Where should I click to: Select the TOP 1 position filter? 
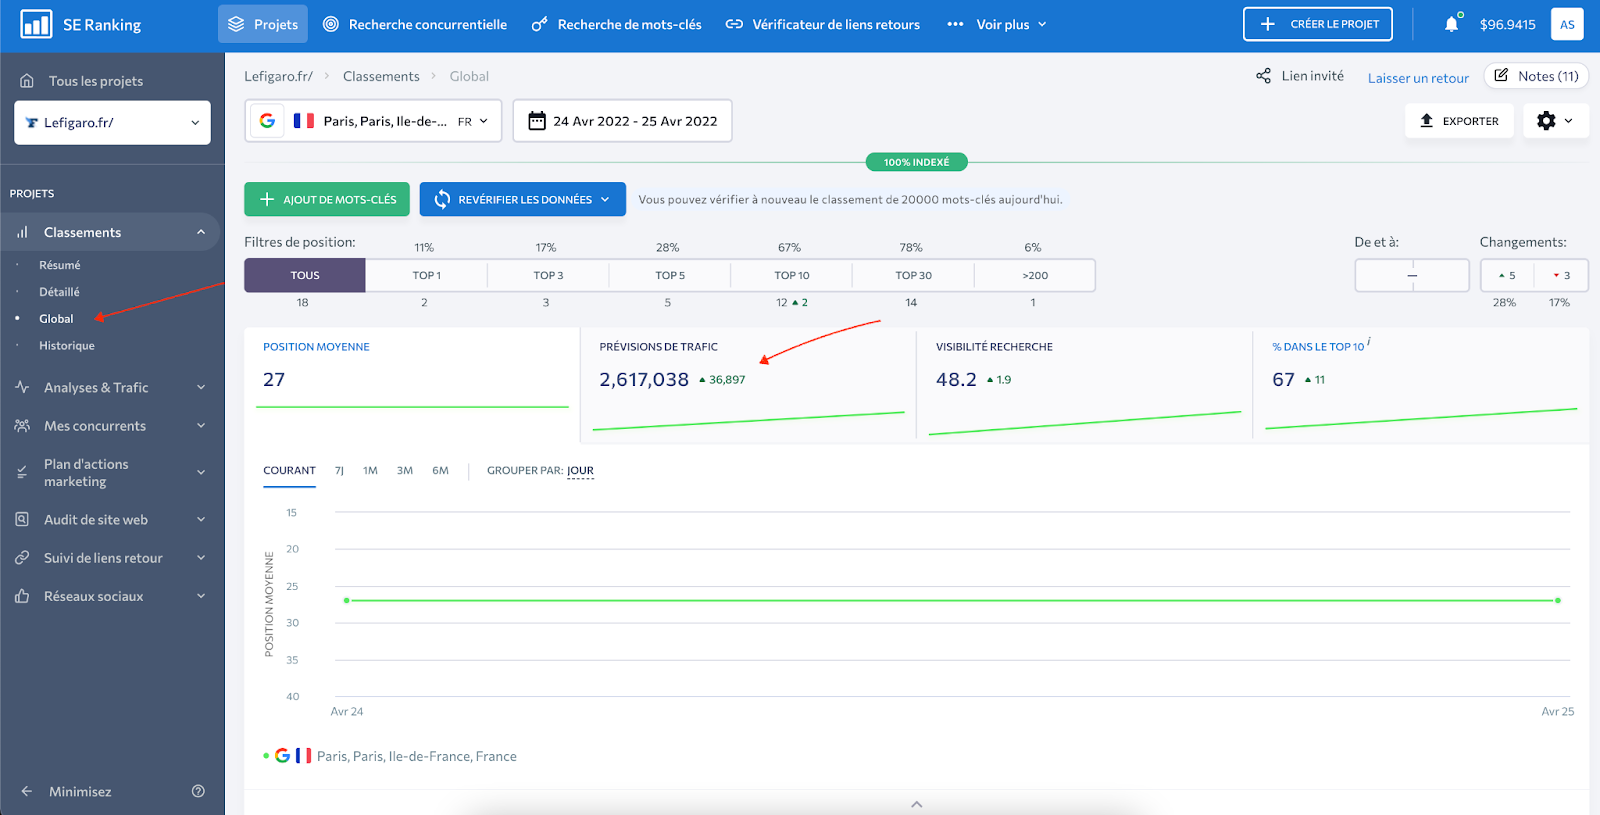pos(427,275)
